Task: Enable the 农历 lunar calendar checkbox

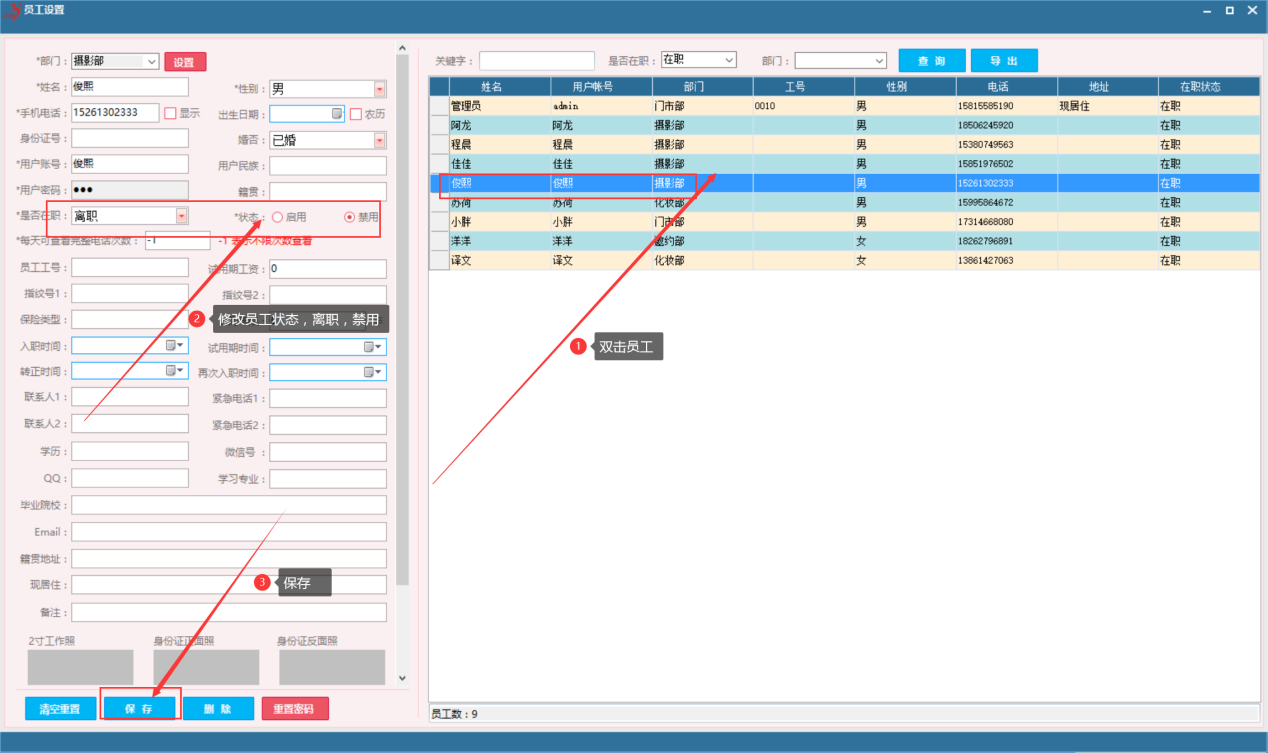Action: pos(356,114)
